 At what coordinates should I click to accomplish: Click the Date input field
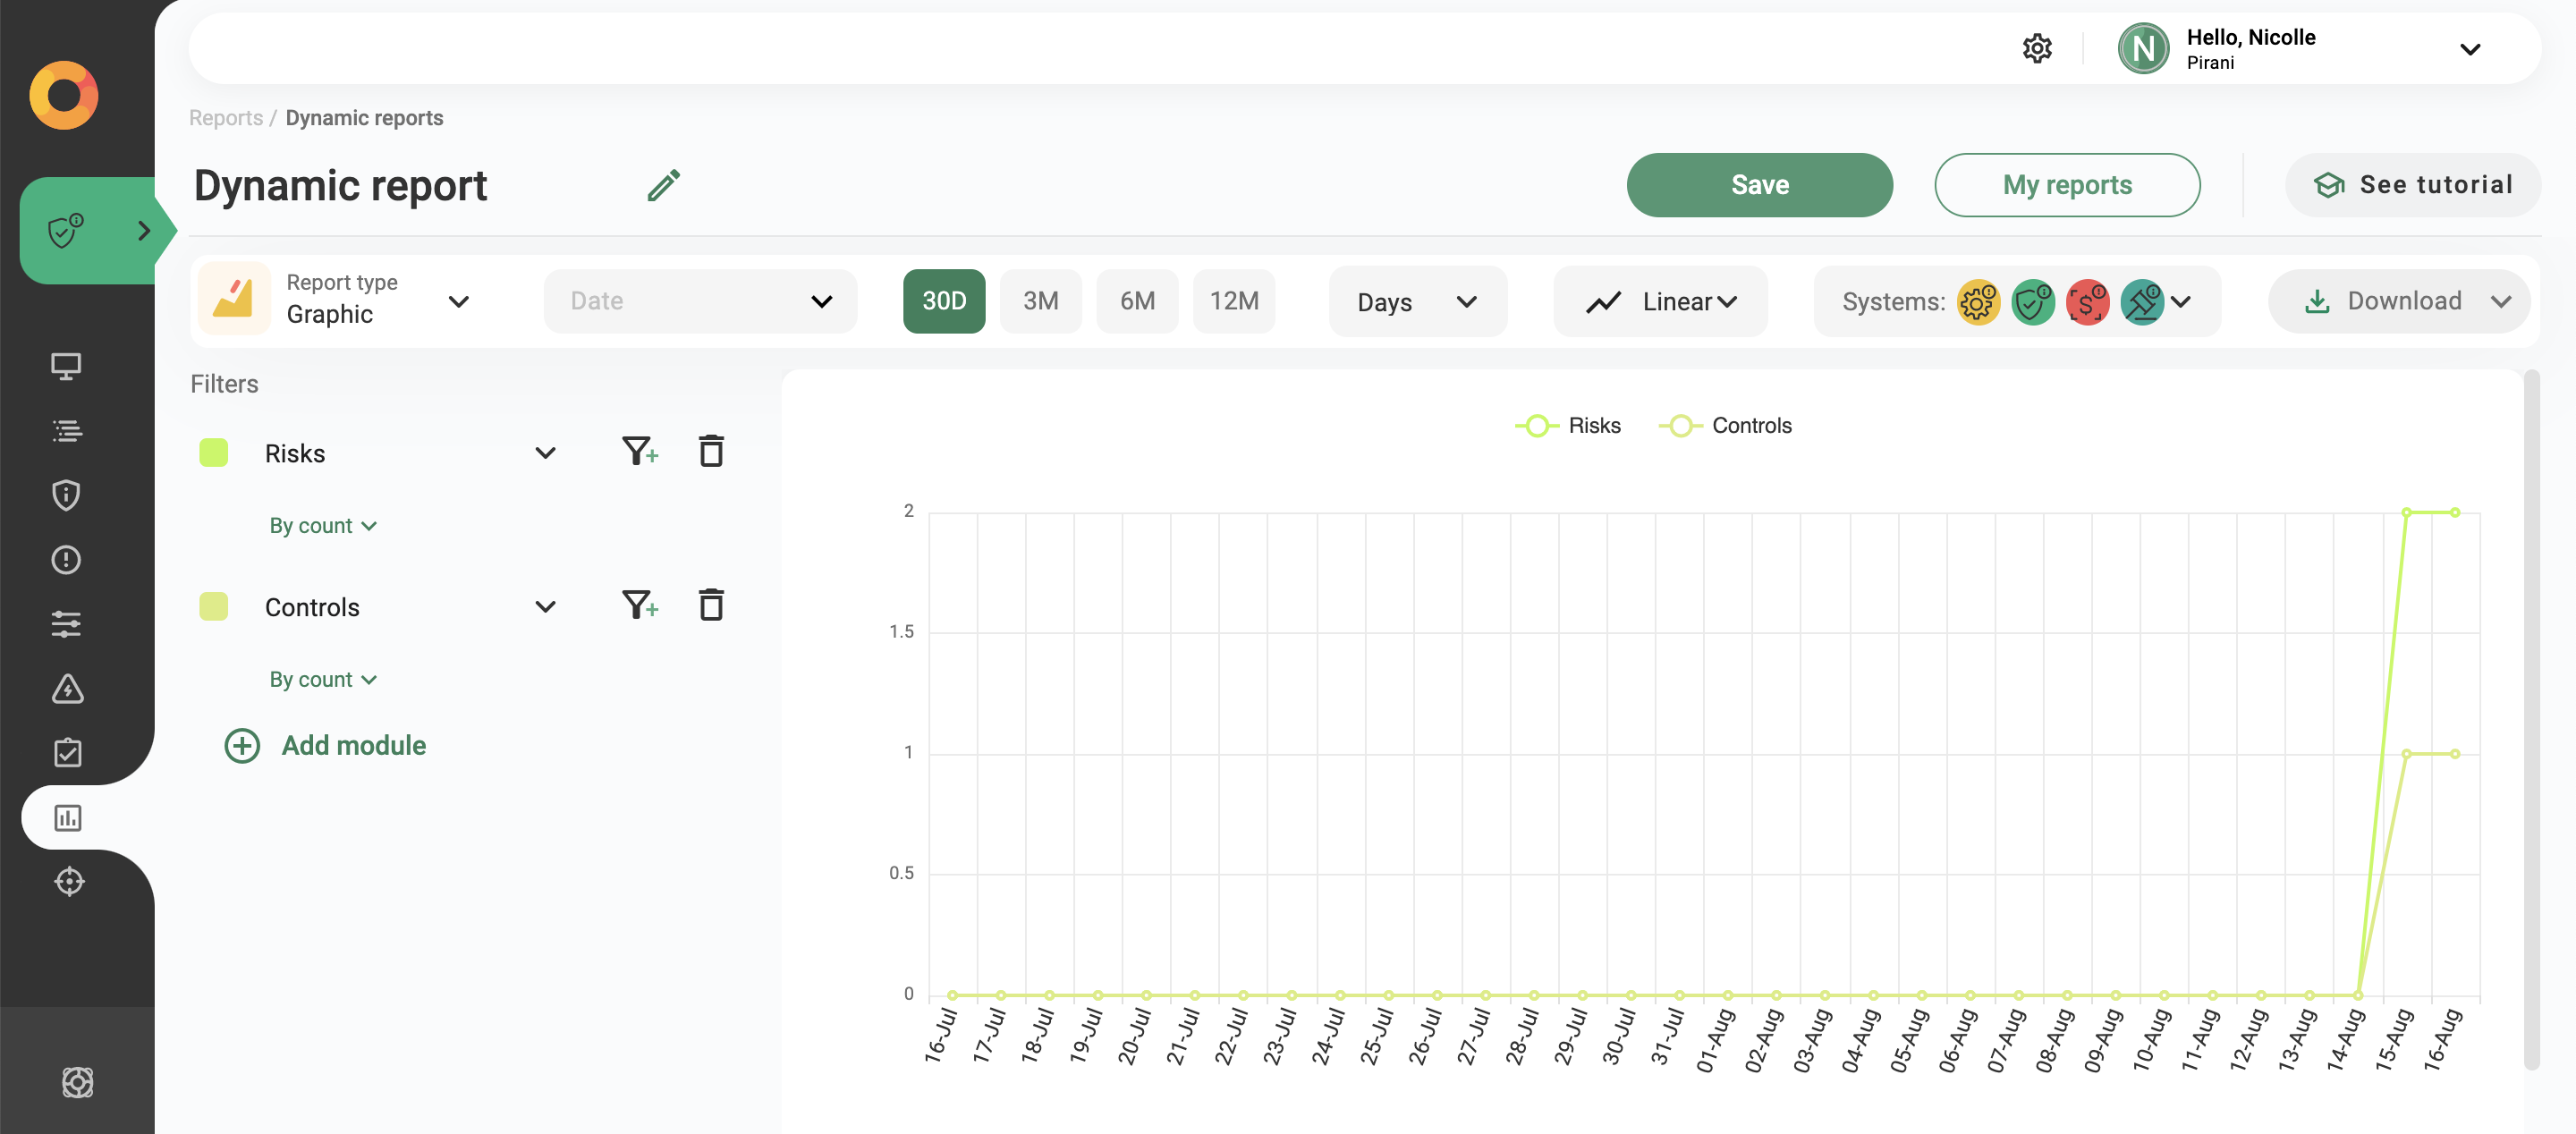(x=700, y=301)
